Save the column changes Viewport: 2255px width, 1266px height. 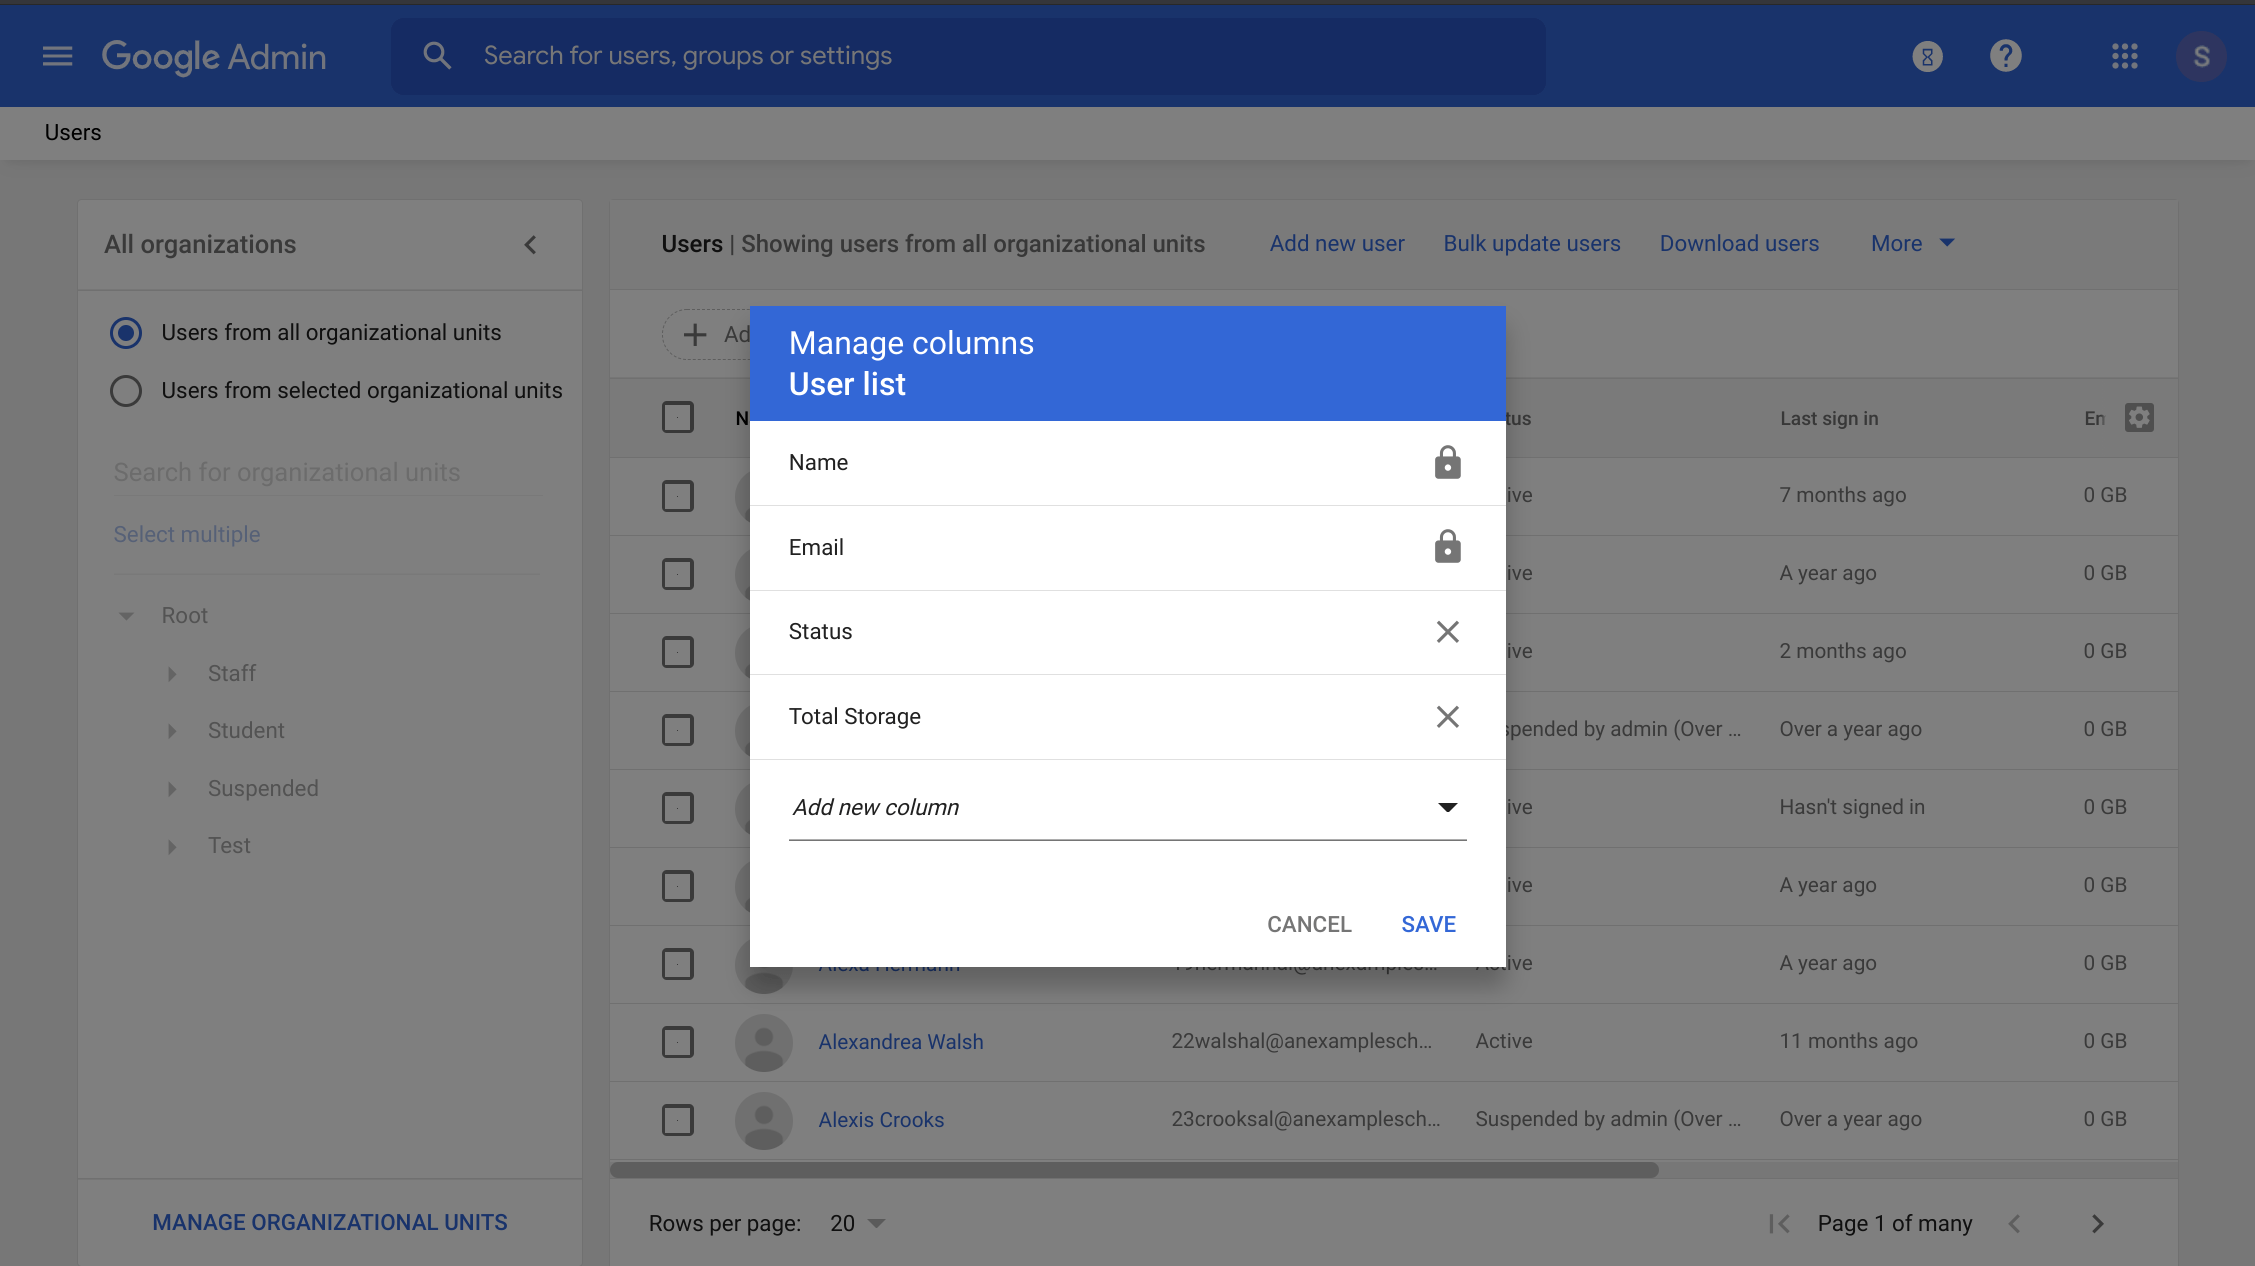tap(1428, 924)
